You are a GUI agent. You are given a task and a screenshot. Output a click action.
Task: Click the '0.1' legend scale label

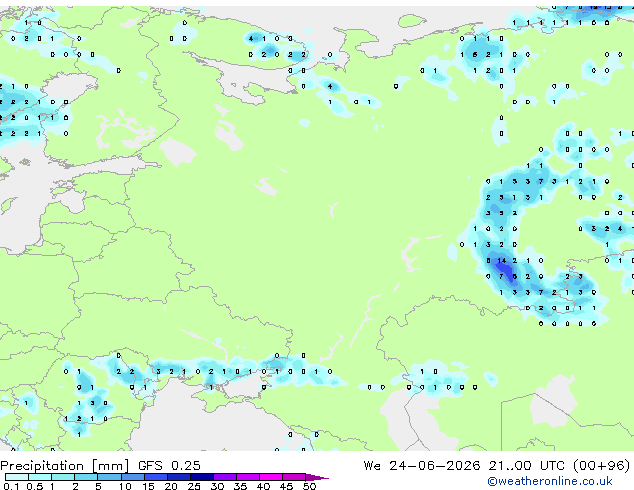point(11,486)
